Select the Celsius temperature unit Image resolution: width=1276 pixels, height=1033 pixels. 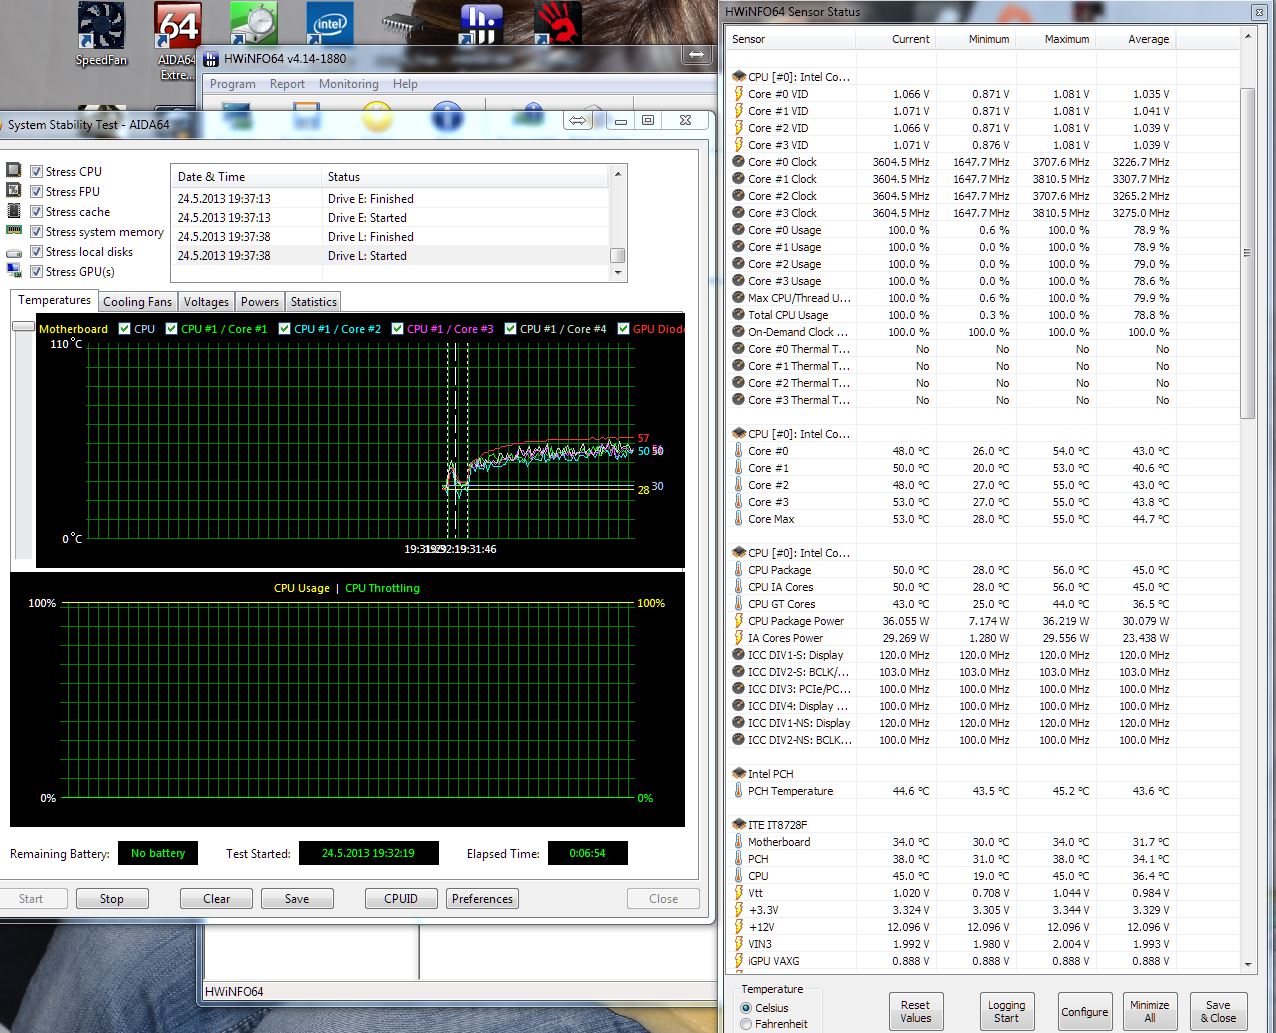coord(746,1008)
